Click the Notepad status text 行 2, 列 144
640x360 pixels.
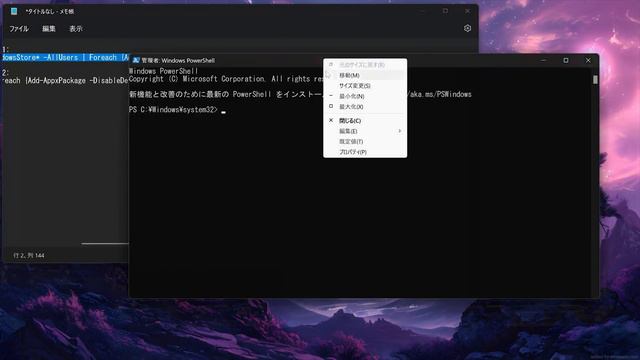[29, 256]
